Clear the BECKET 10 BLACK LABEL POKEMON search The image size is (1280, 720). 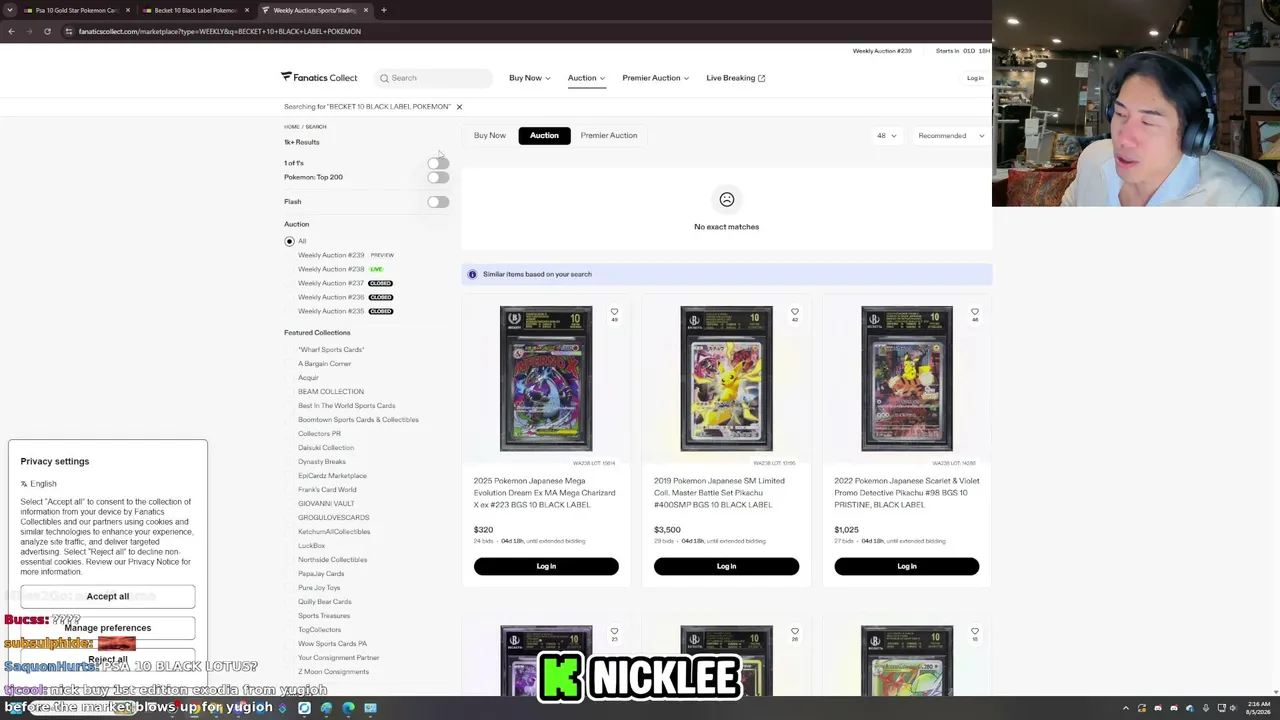459,107
